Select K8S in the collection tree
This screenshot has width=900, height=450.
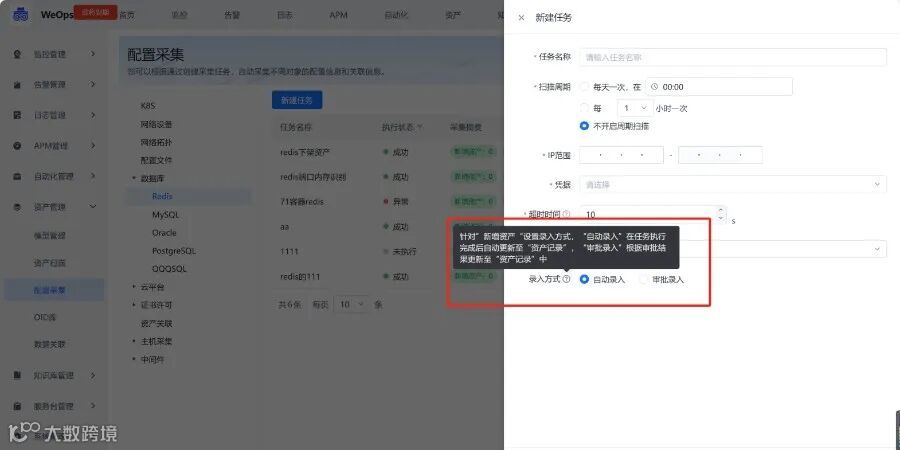[x=148, y=106]
